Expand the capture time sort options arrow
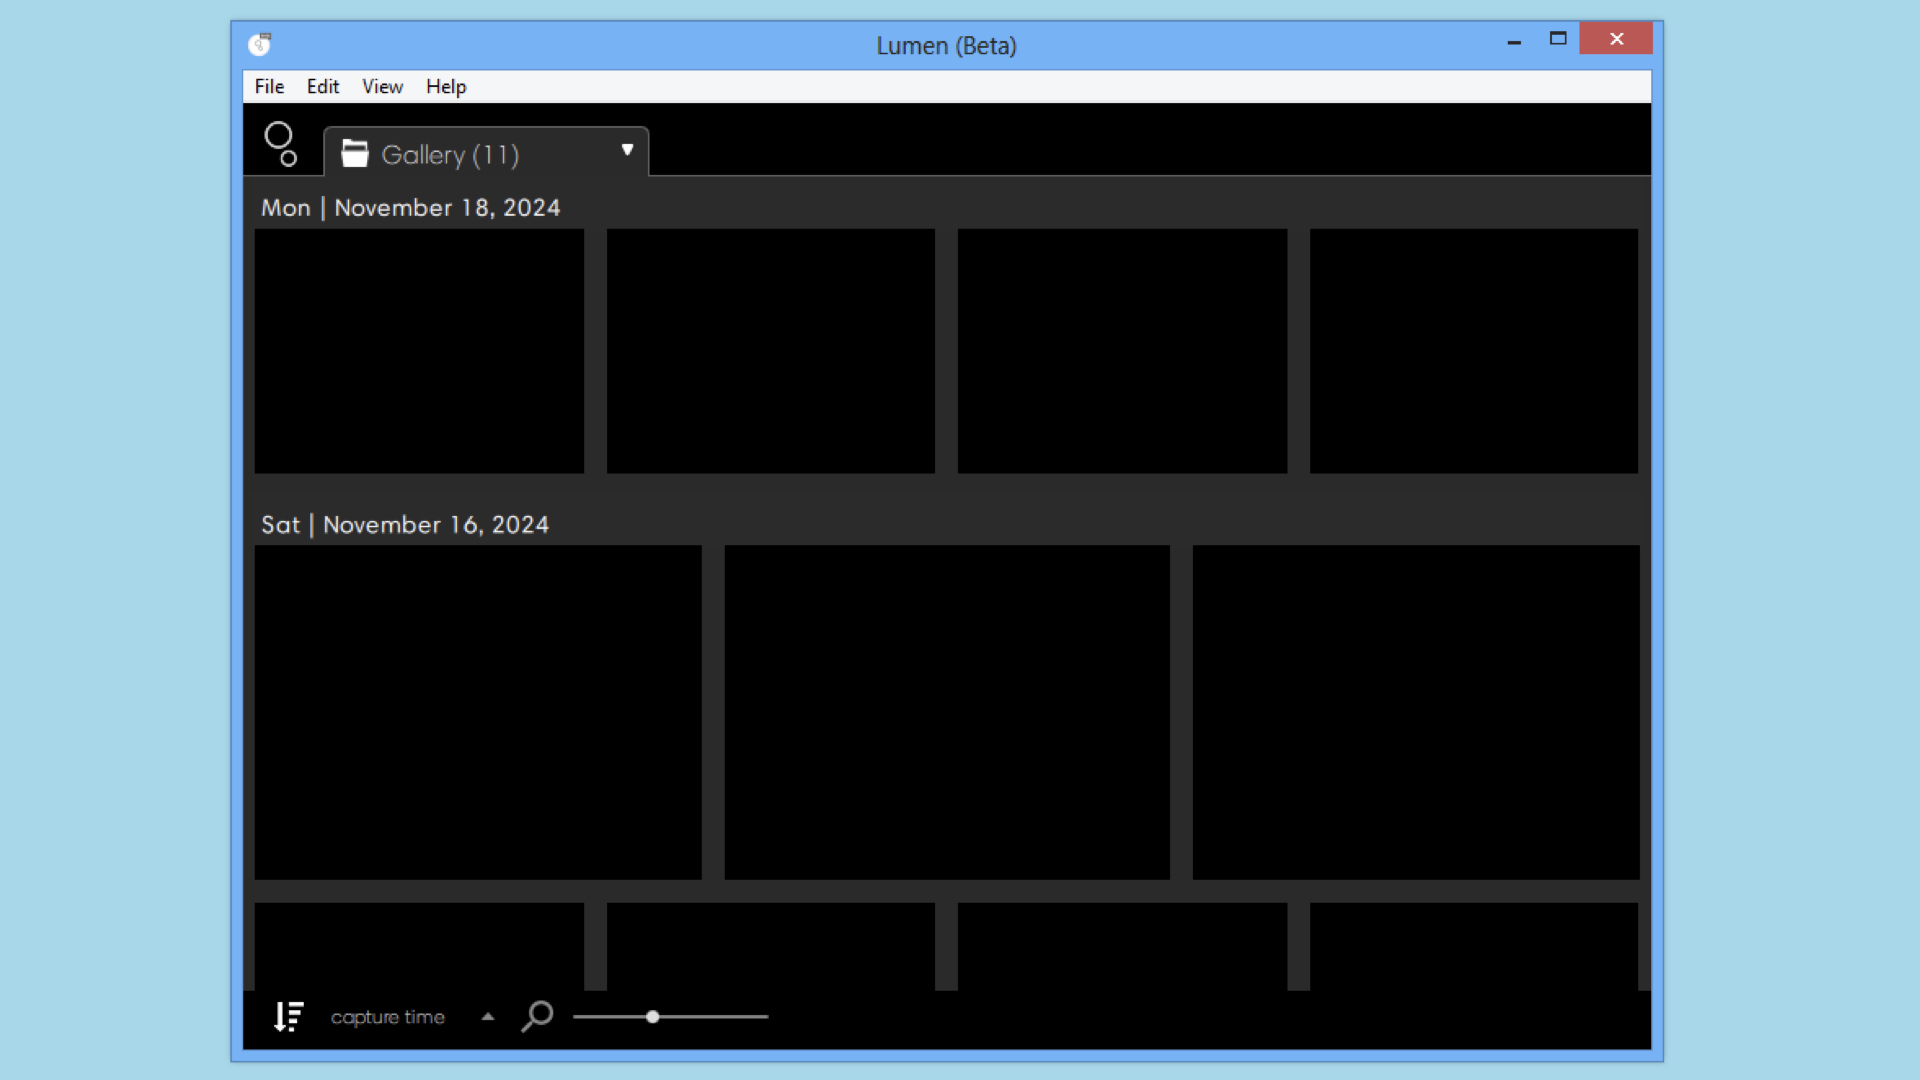This screenshot has width=1920, height=1080. (488, 1017)
